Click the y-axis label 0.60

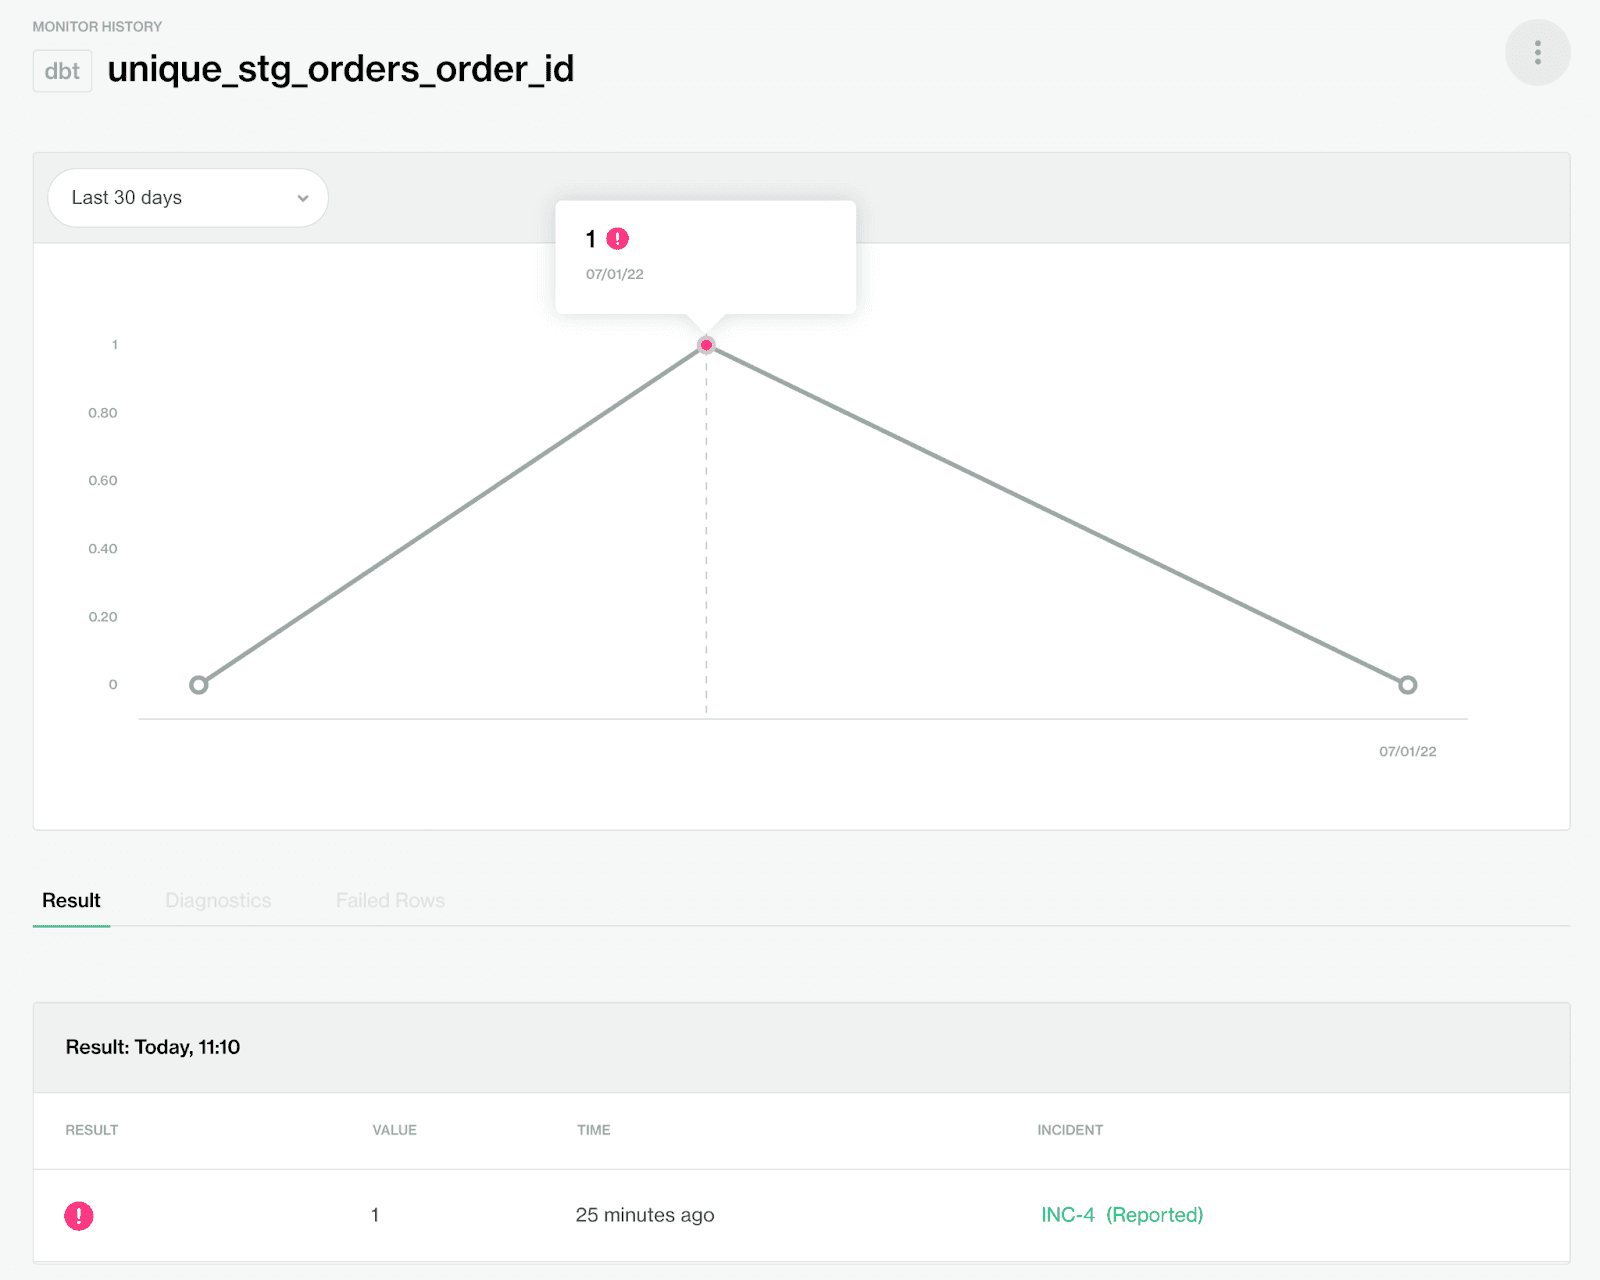(103, 481)
